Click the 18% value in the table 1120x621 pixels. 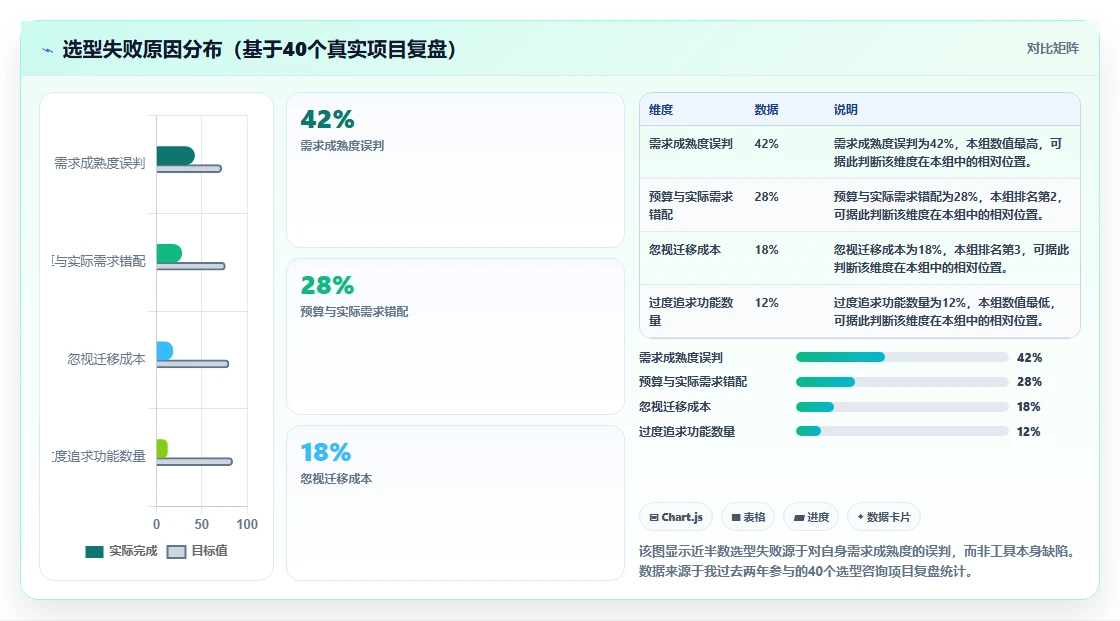tap(766, 249)
